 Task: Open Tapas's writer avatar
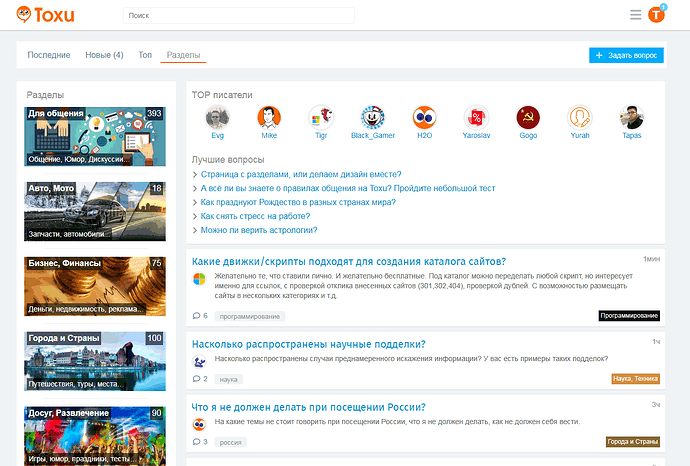click(x=631, y=117)
